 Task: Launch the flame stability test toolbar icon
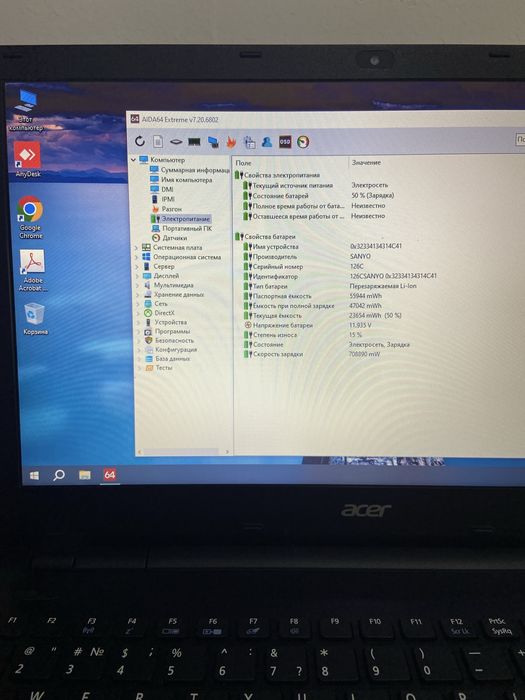[x=231, y=142]
